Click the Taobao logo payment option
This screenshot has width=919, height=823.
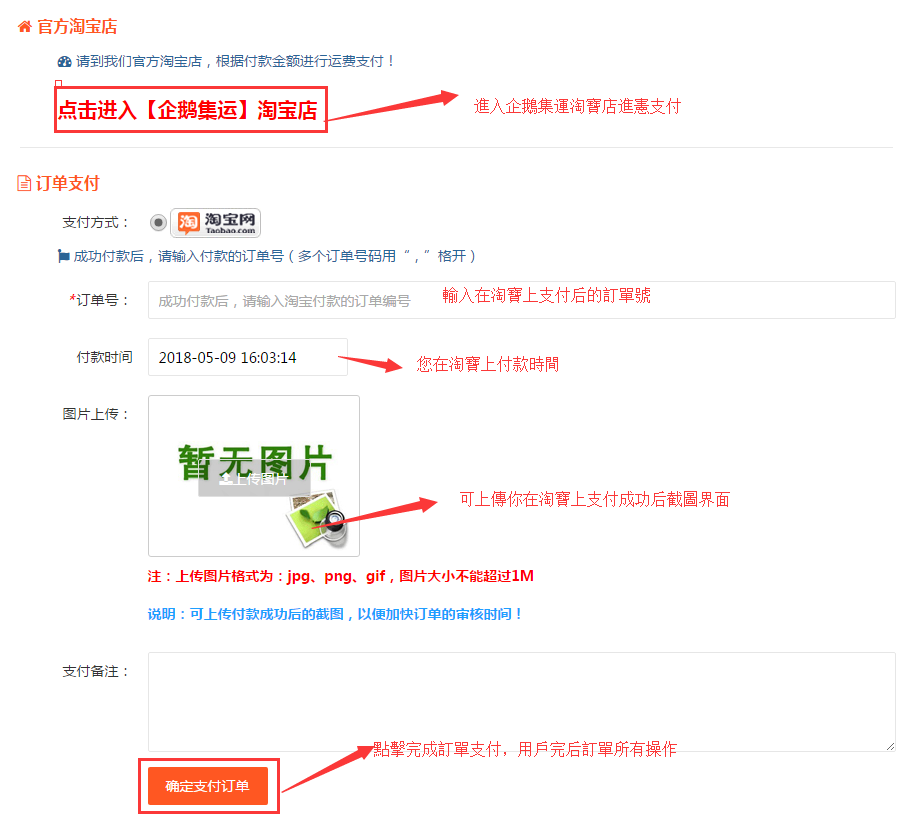pos(216,223)
